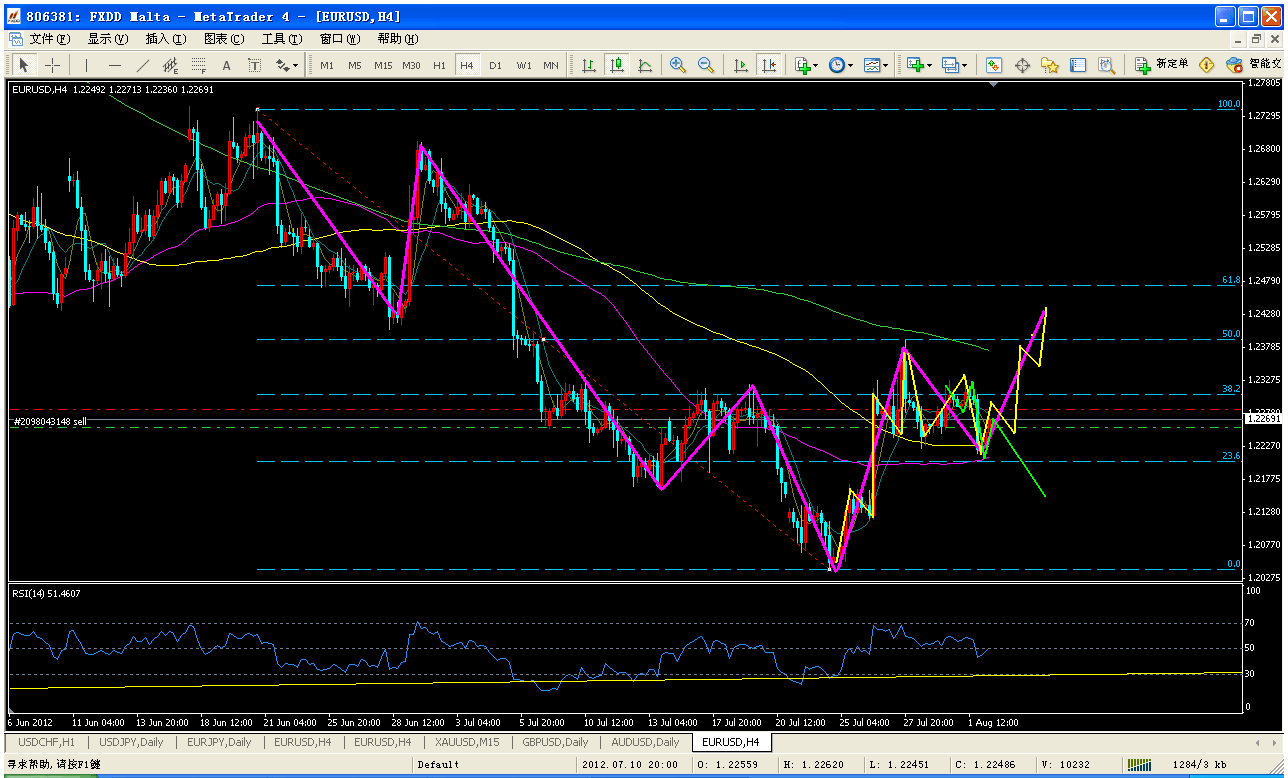This screenshot has height=778, width=1288.
Task: Activate the crosshair tool
Action: click(52, 65)
